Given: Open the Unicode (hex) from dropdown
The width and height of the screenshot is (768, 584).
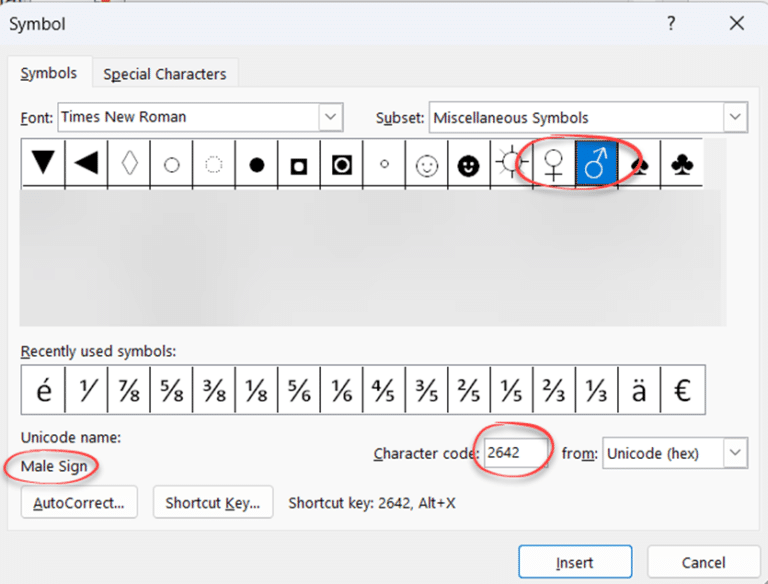Looking at the screenshot, I should 675,453.
